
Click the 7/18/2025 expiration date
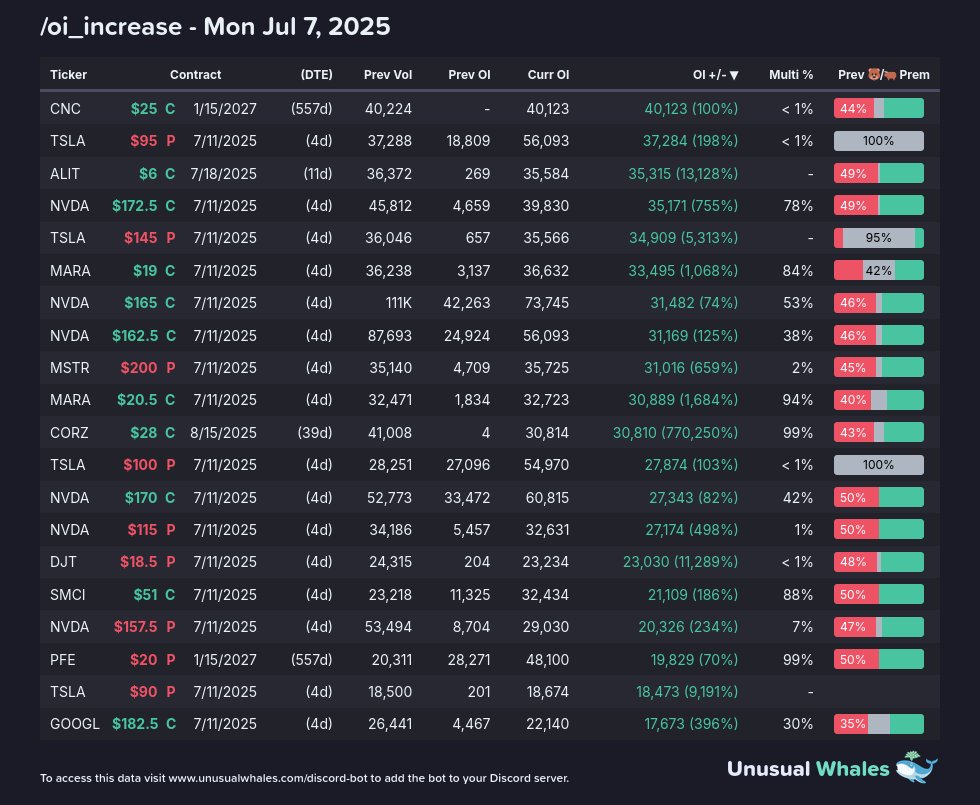(223, 173)
